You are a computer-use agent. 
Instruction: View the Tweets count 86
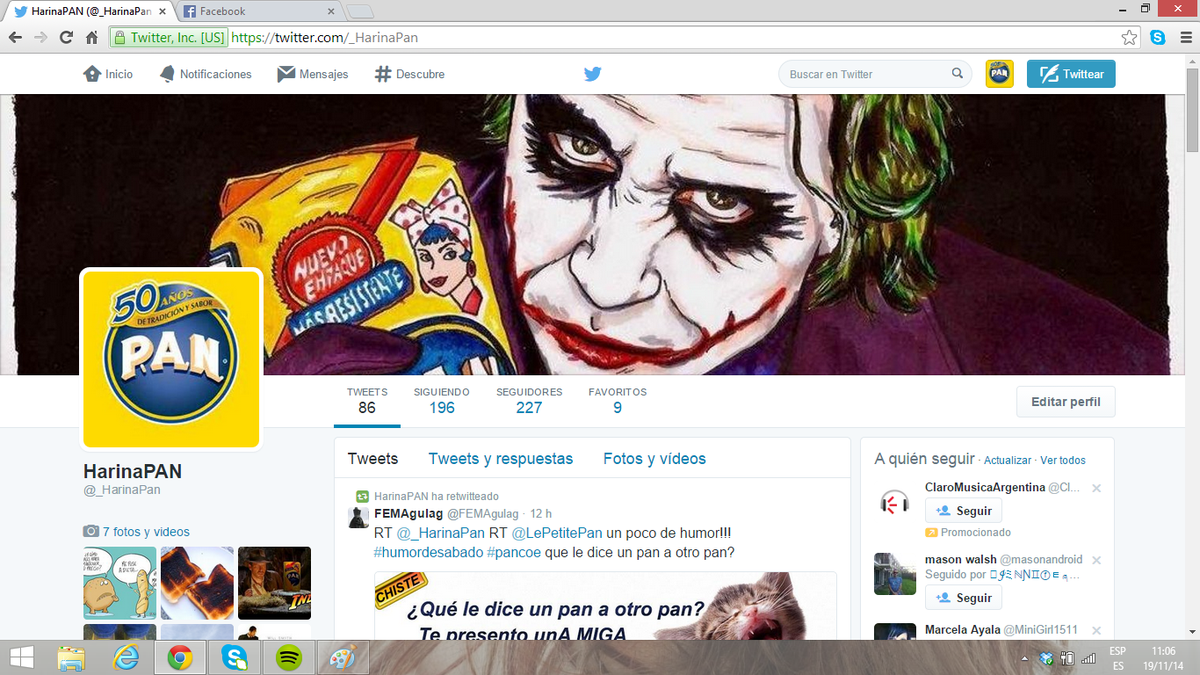[x=367, y=401]
